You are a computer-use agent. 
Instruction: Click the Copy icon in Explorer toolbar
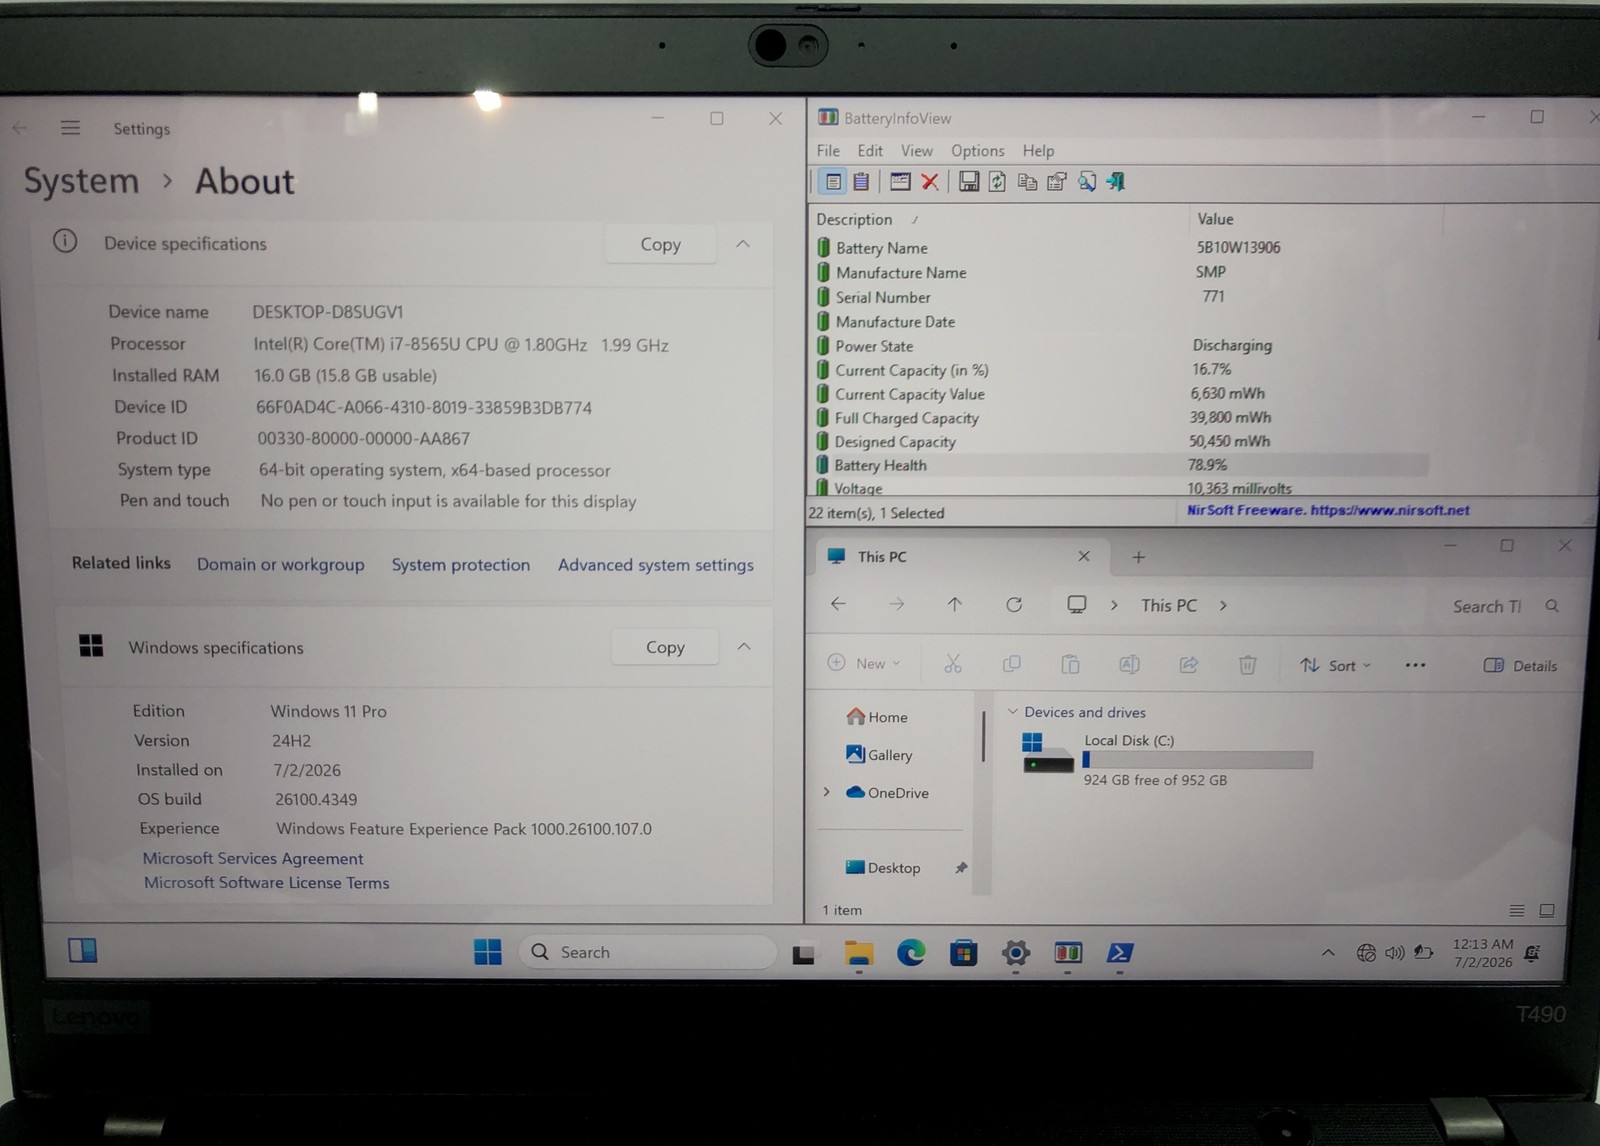coord(1011,664)
